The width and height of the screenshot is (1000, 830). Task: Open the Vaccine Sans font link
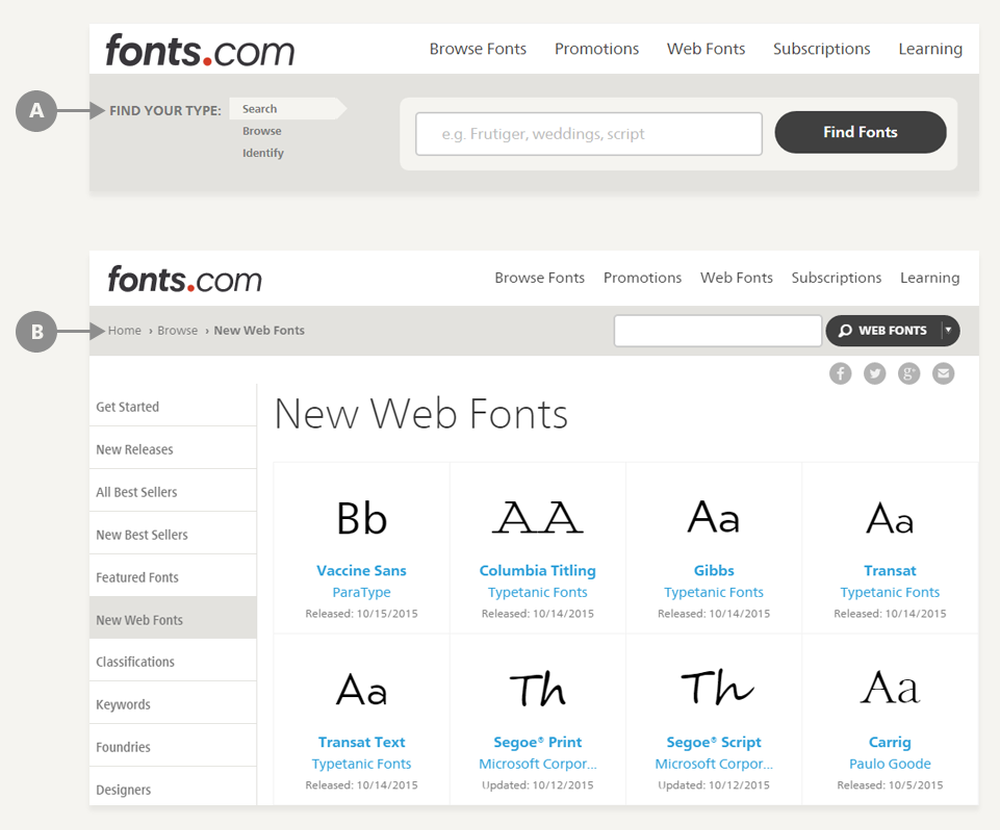tap(361, 570)
